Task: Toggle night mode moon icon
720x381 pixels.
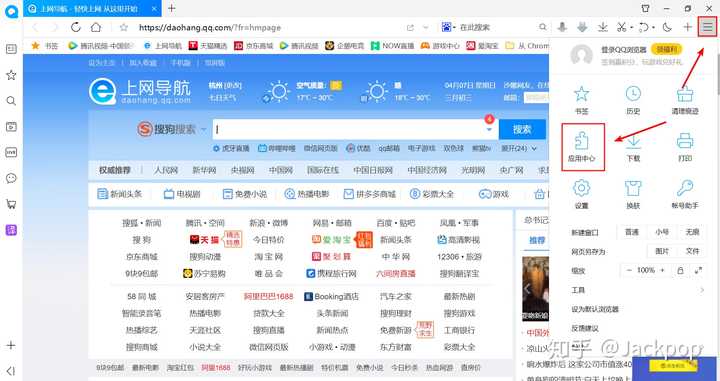Action: tap(667, 28)
